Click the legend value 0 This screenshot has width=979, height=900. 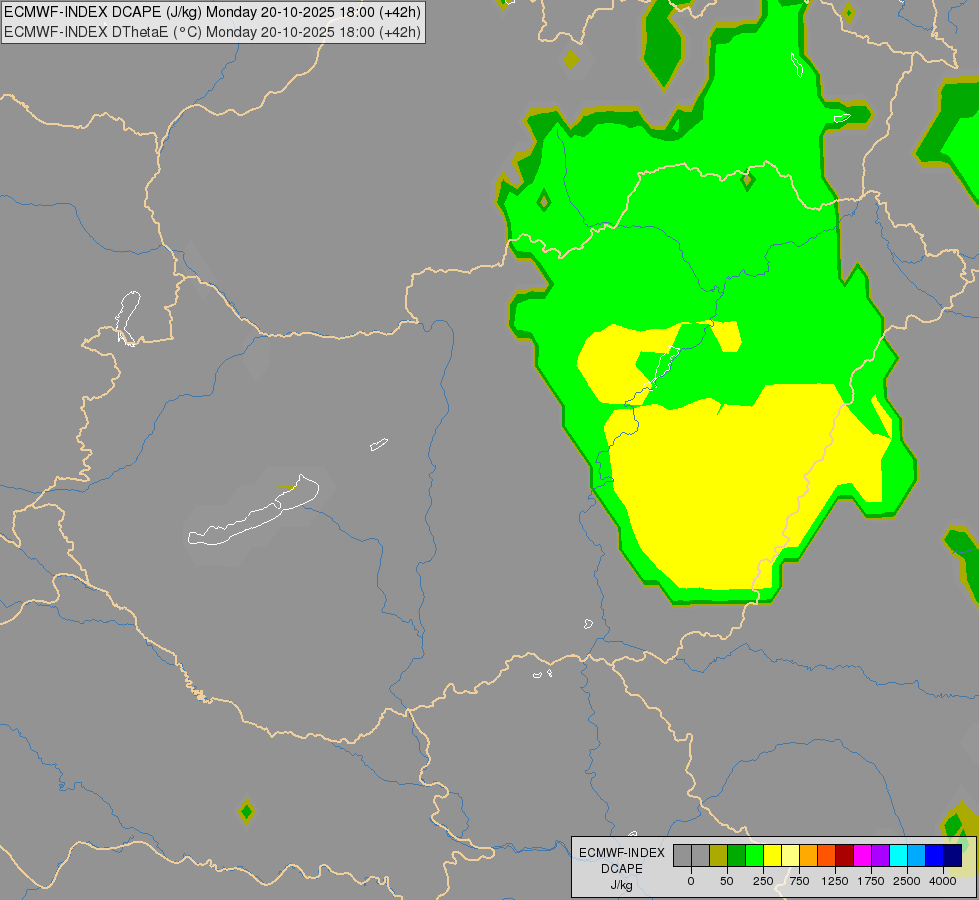click(x=691, y=881)
